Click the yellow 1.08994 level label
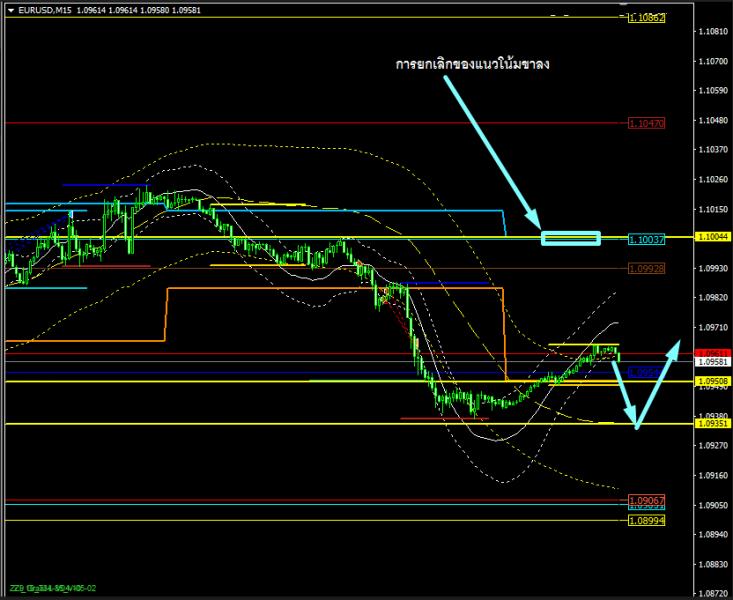 coord(647,520)
